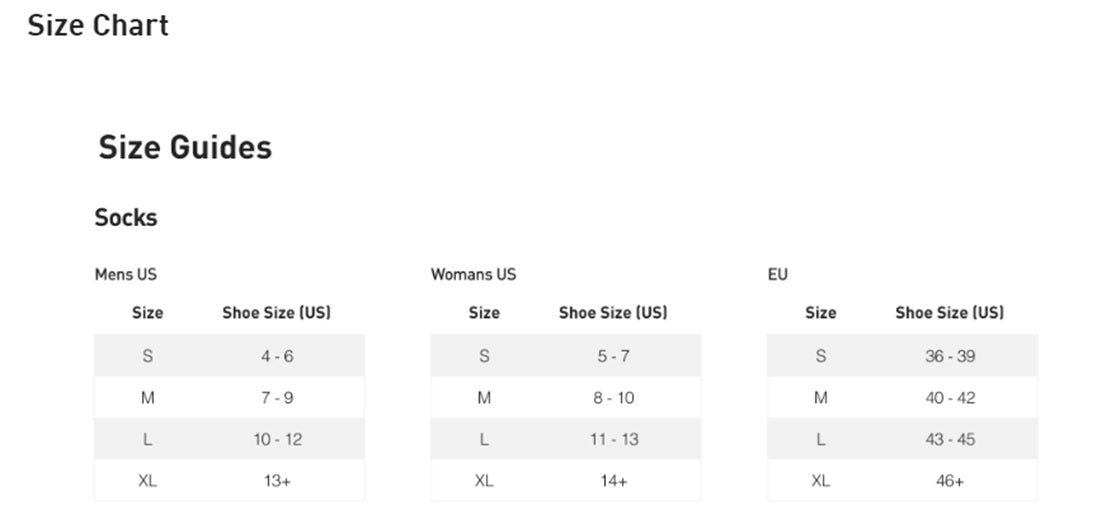1111x529 pixels.
Task: Select the 8 - 10 shoe size cell
Action: [x=613, y=398]
